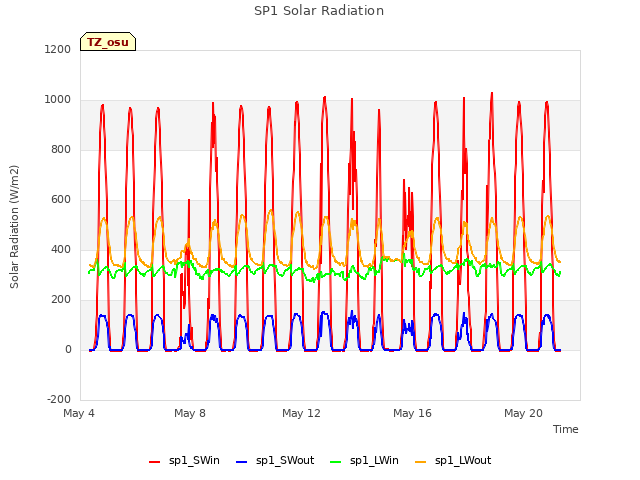Viewport: 640px width, 480px height.
Task: Click the 400 y-axis label
Action: point(61,249)
